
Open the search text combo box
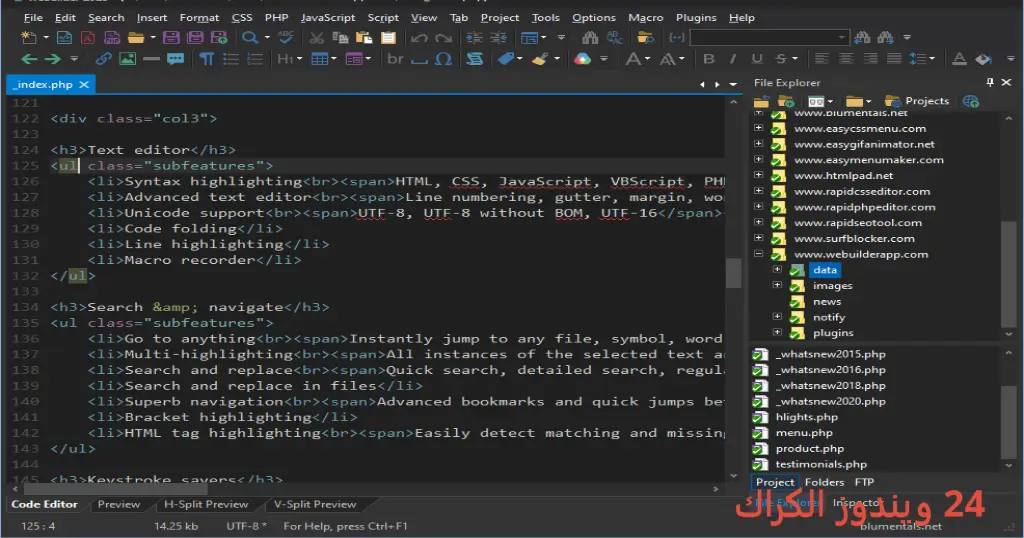(x=769, y=38)
